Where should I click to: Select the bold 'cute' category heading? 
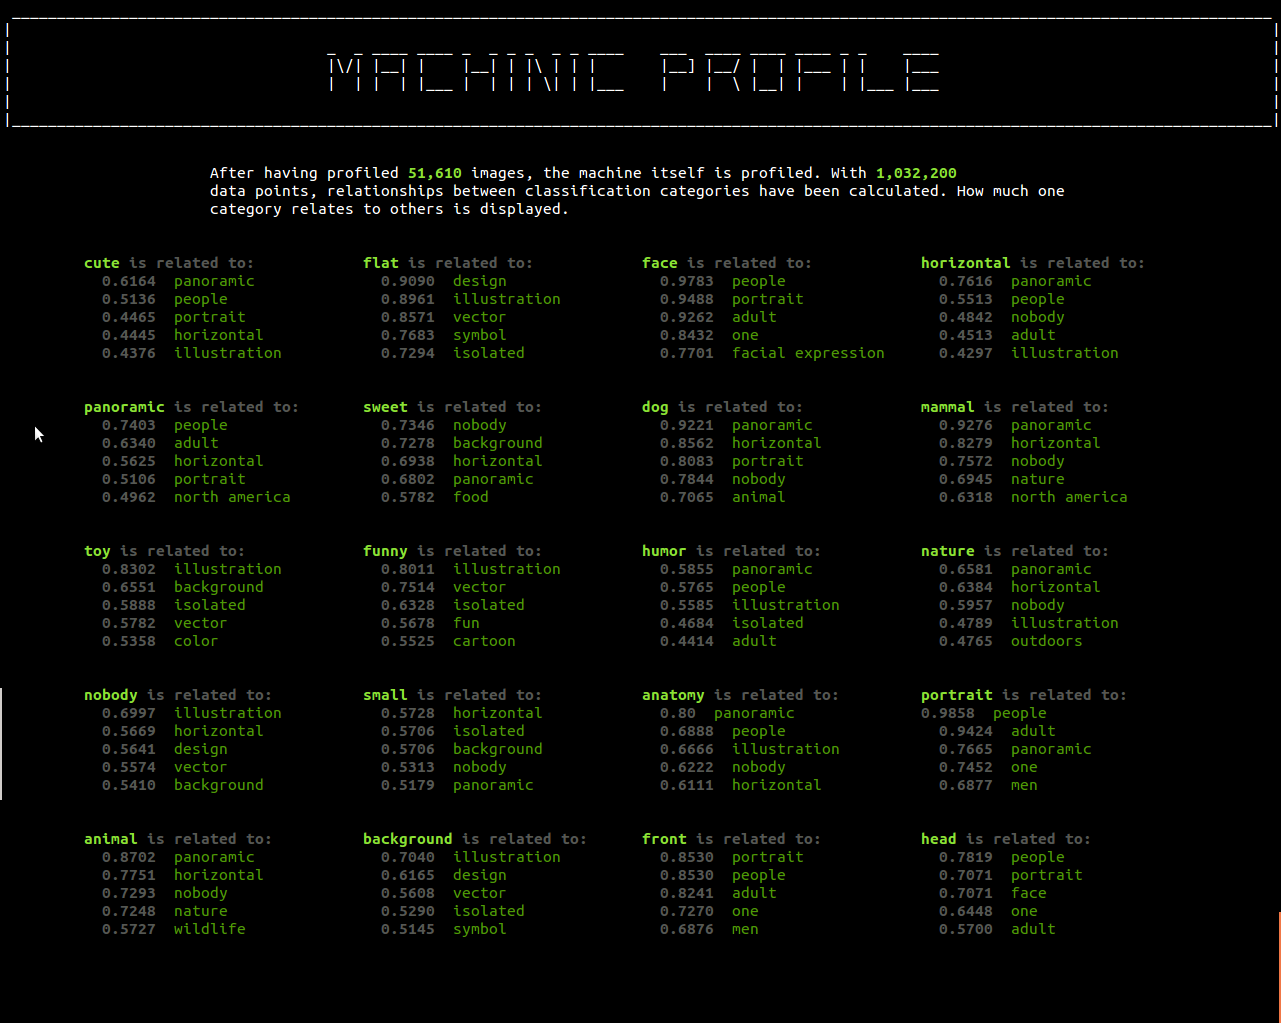pos(102,263)
